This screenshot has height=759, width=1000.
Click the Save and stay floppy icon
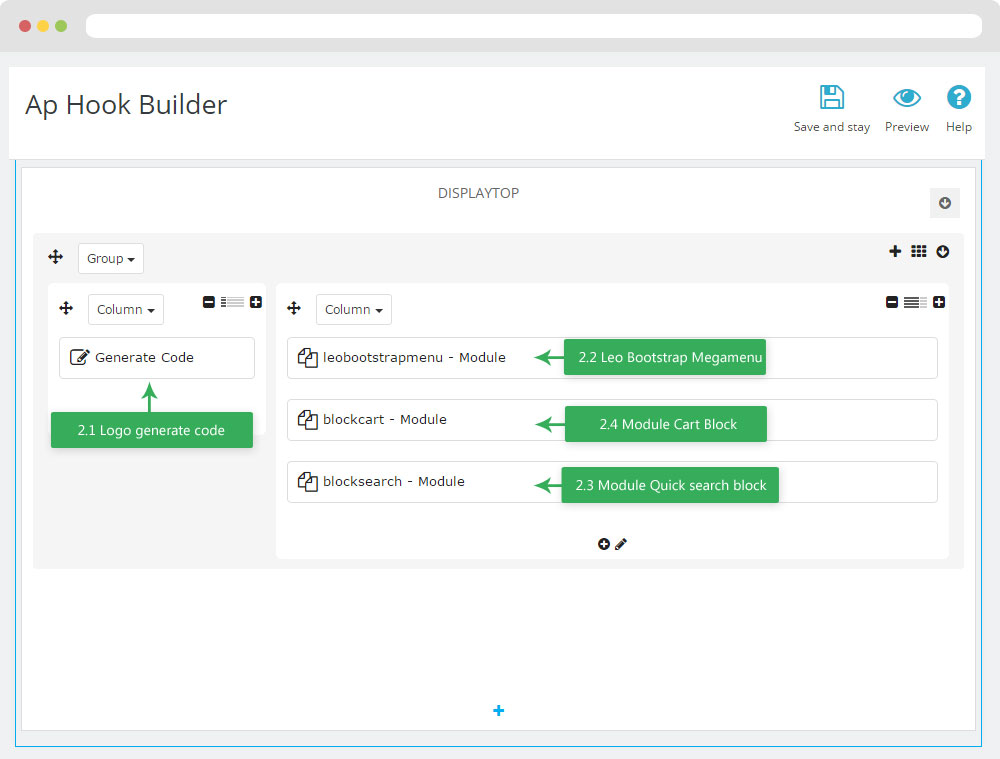(x=832, y=98)
